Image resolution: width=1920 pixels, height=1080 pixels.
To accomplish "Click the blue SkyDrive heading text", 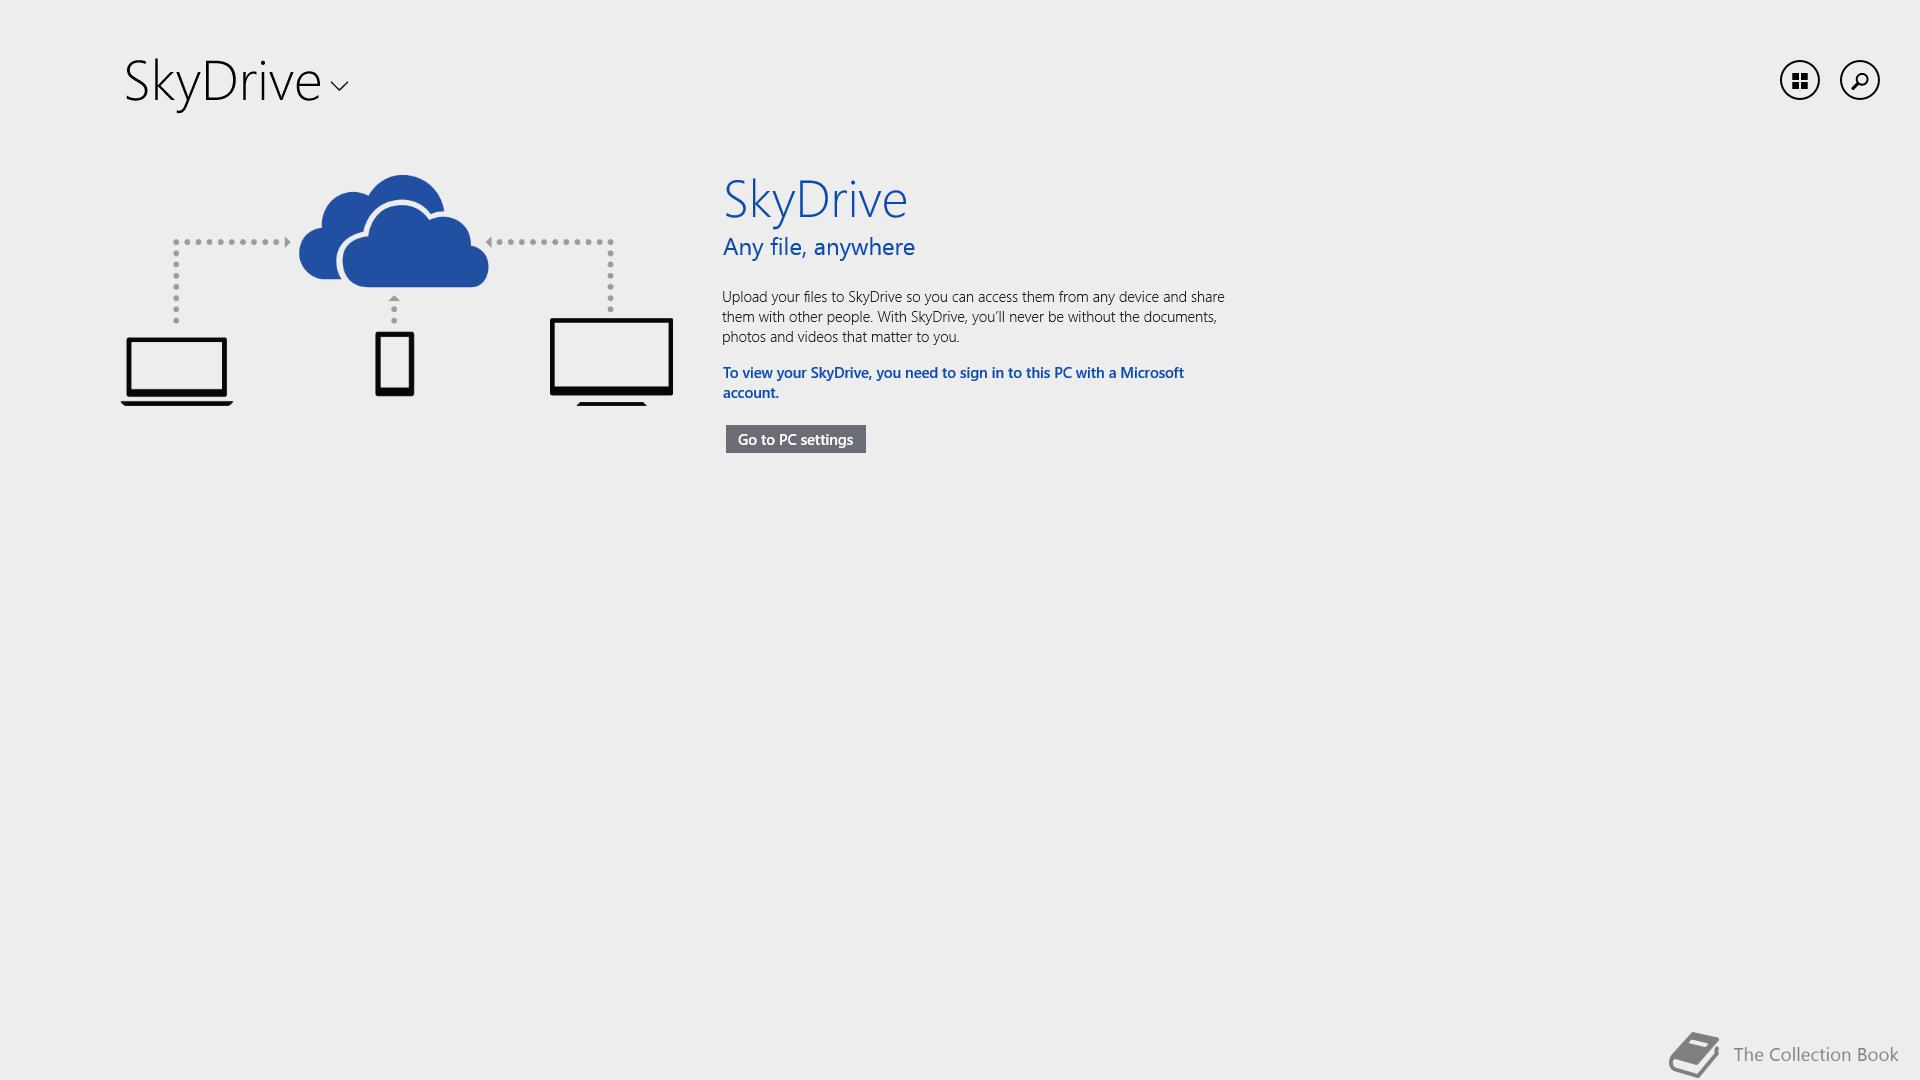I will [x=815, y=200].
